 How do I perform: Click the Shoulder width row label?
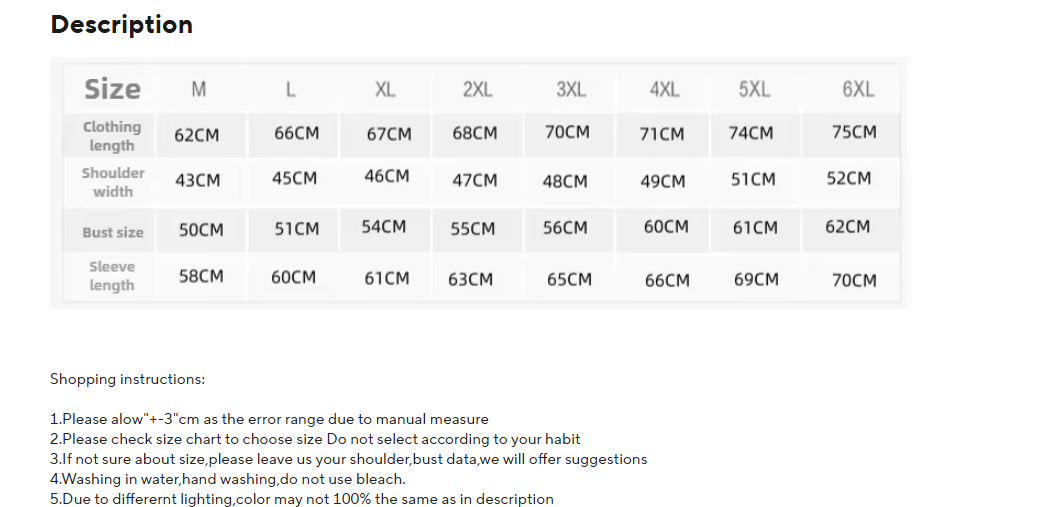tap(113, 182)
